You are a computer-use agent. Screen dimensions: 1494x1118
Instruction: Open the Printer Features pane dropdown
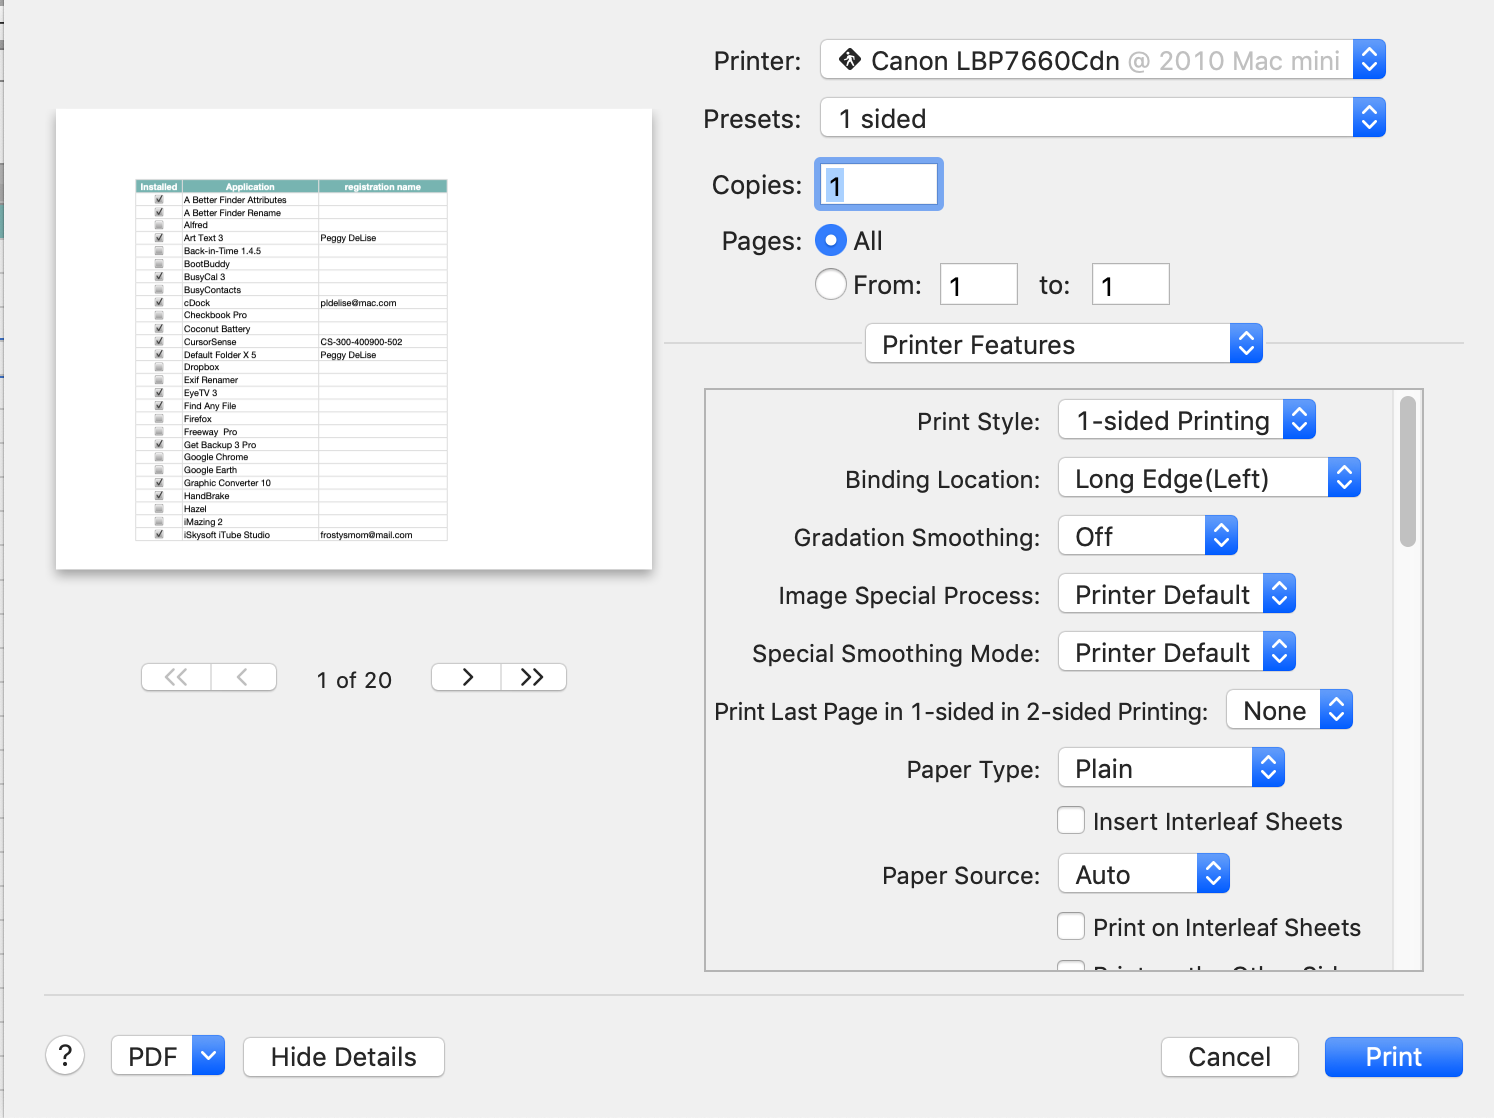(1064, 344)
